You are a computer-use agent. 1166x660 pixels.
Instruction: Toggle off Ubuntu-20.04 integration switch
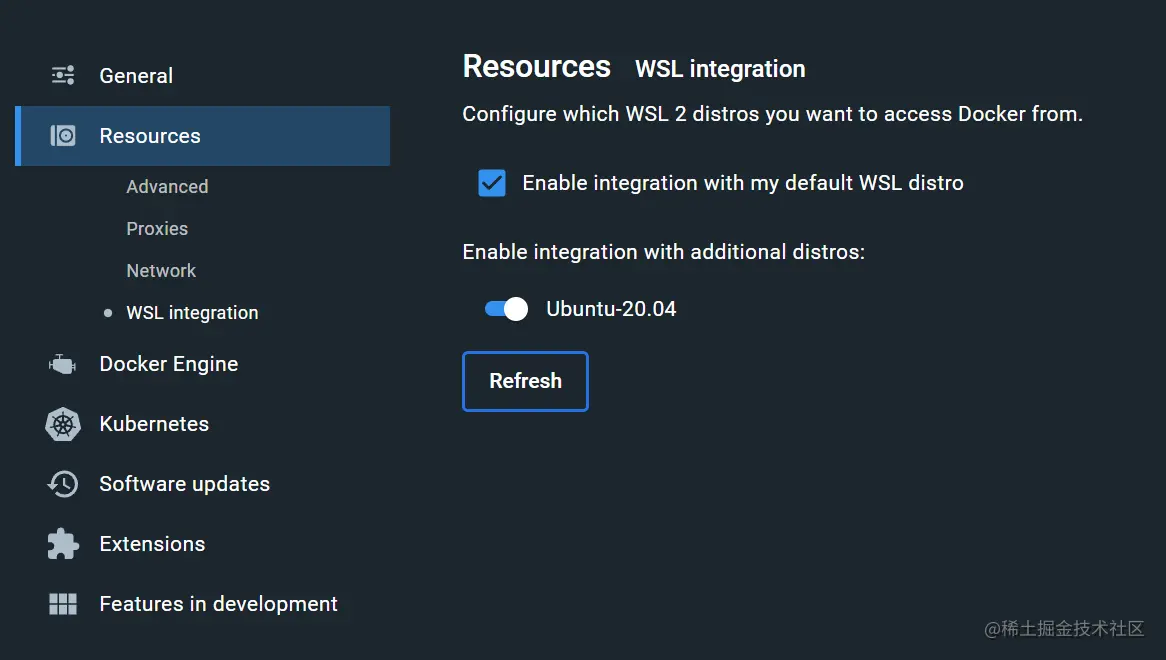[x=506, y=309]
